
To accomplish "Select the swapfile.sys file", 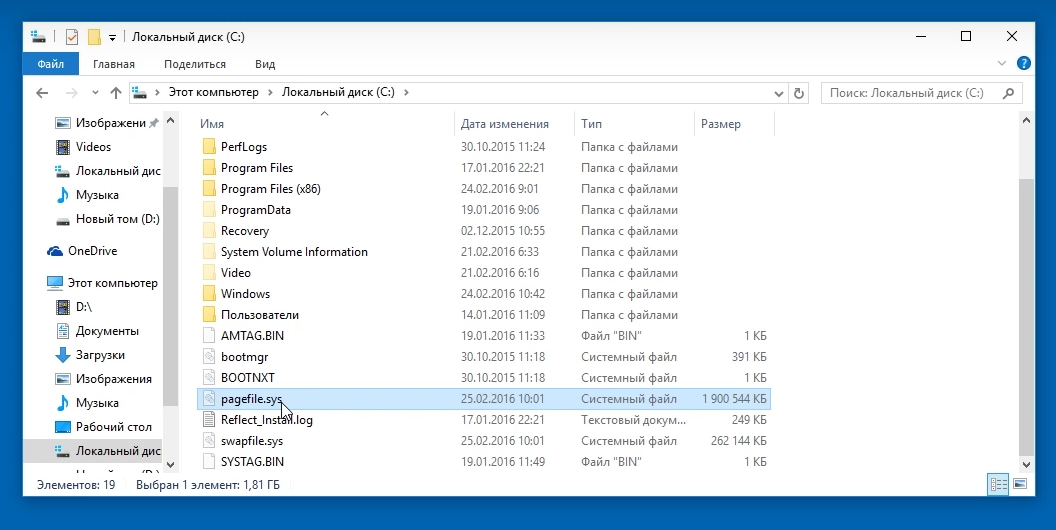I will [x=251, y=441].
